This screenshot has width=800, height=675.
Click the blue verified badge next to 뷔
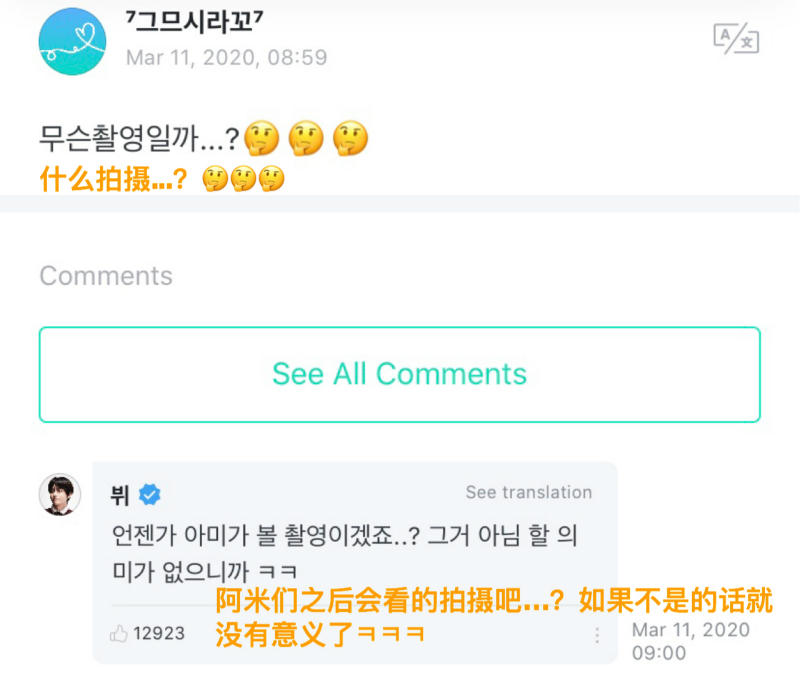(150, 494)
